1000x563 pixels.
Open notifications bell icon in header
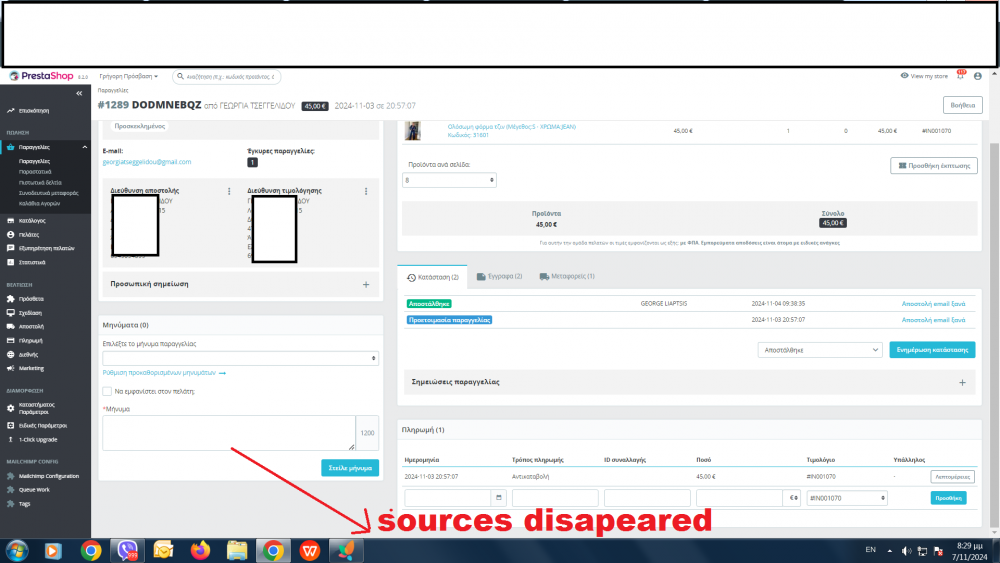tap(960, 75)
